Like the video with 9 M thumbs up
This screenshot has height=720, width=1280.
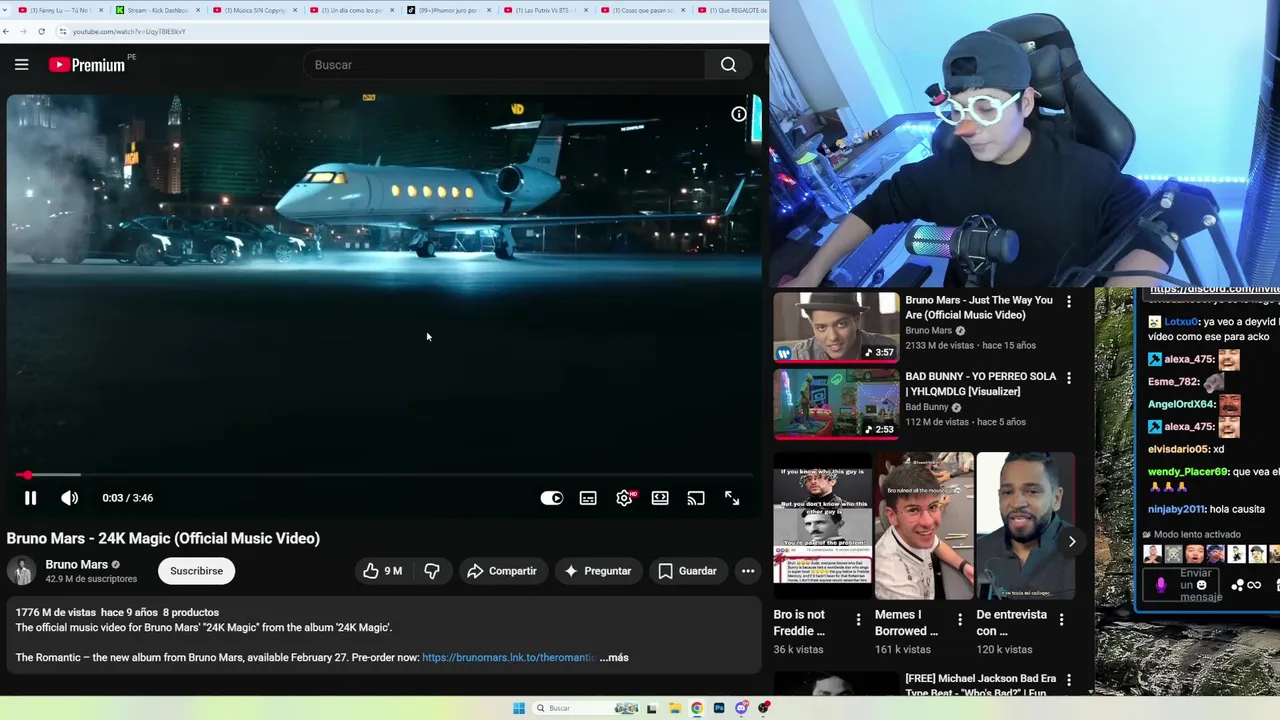pyautogui.click(x=383, y=571)
